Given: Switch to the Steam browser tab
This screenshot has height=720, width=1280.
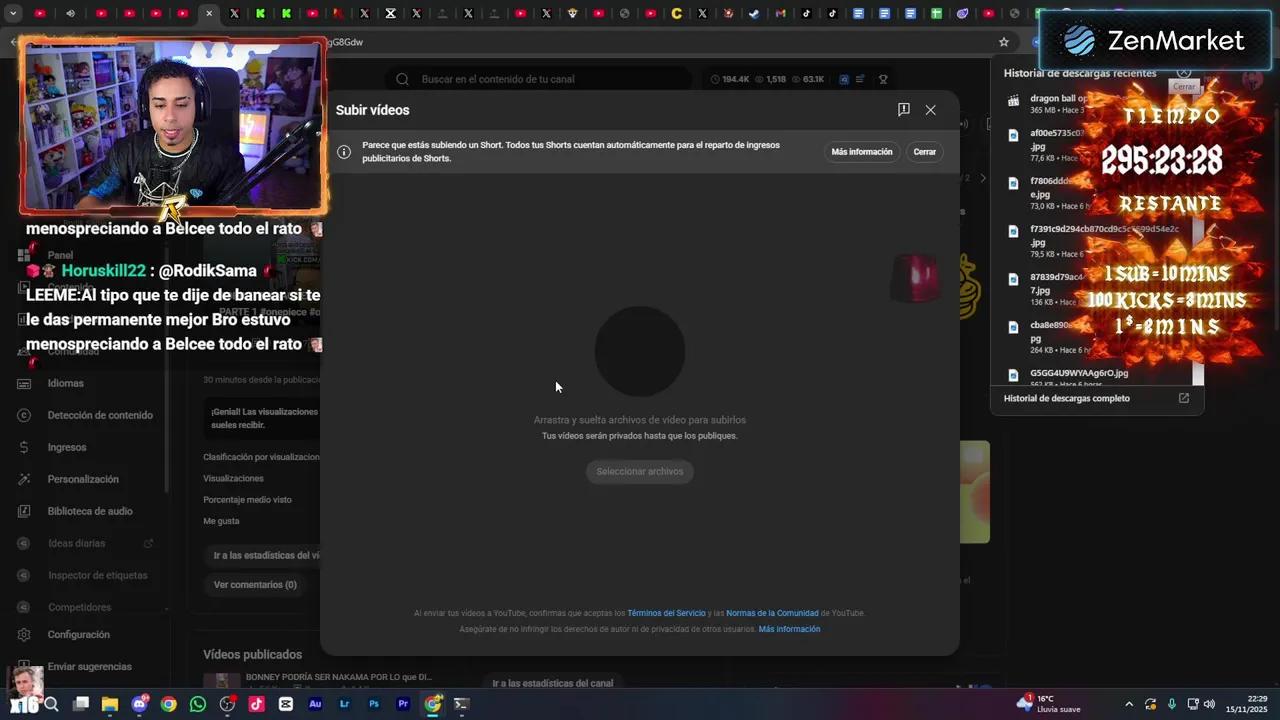Looking at the screenshot, I should click(754, 13).
